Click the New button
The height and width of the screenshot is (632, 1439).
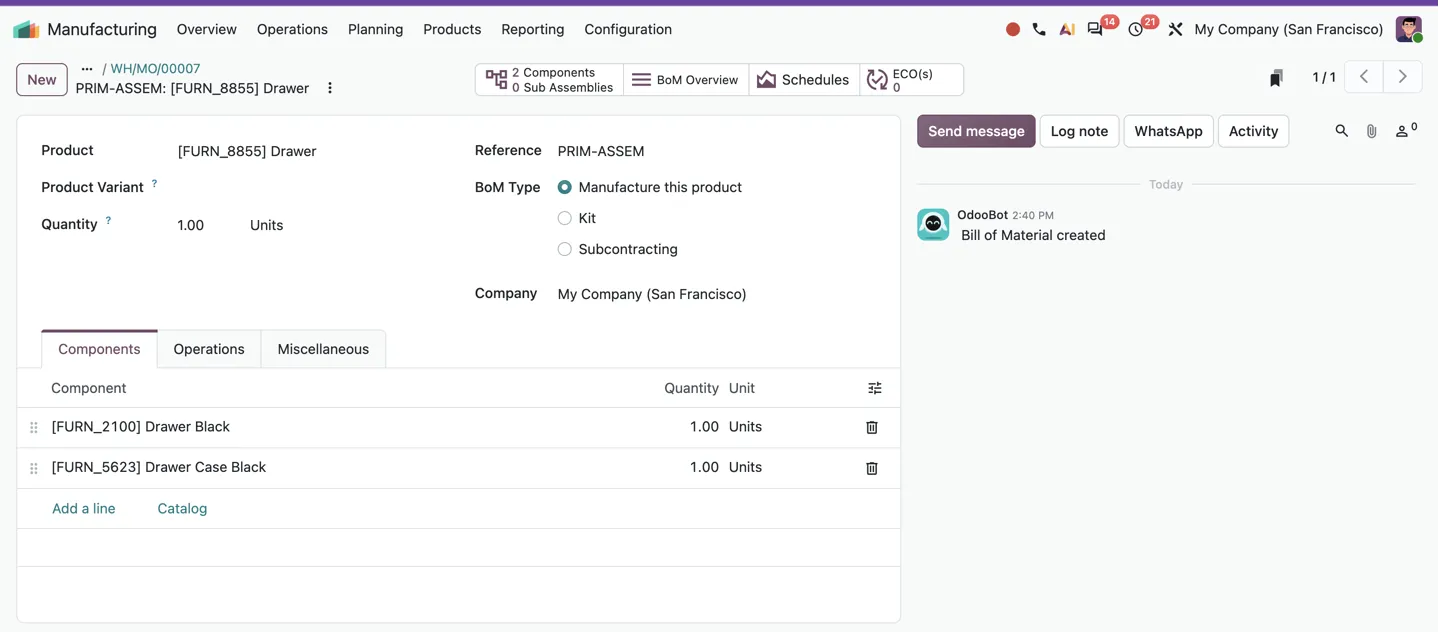[x=42, y=80]
